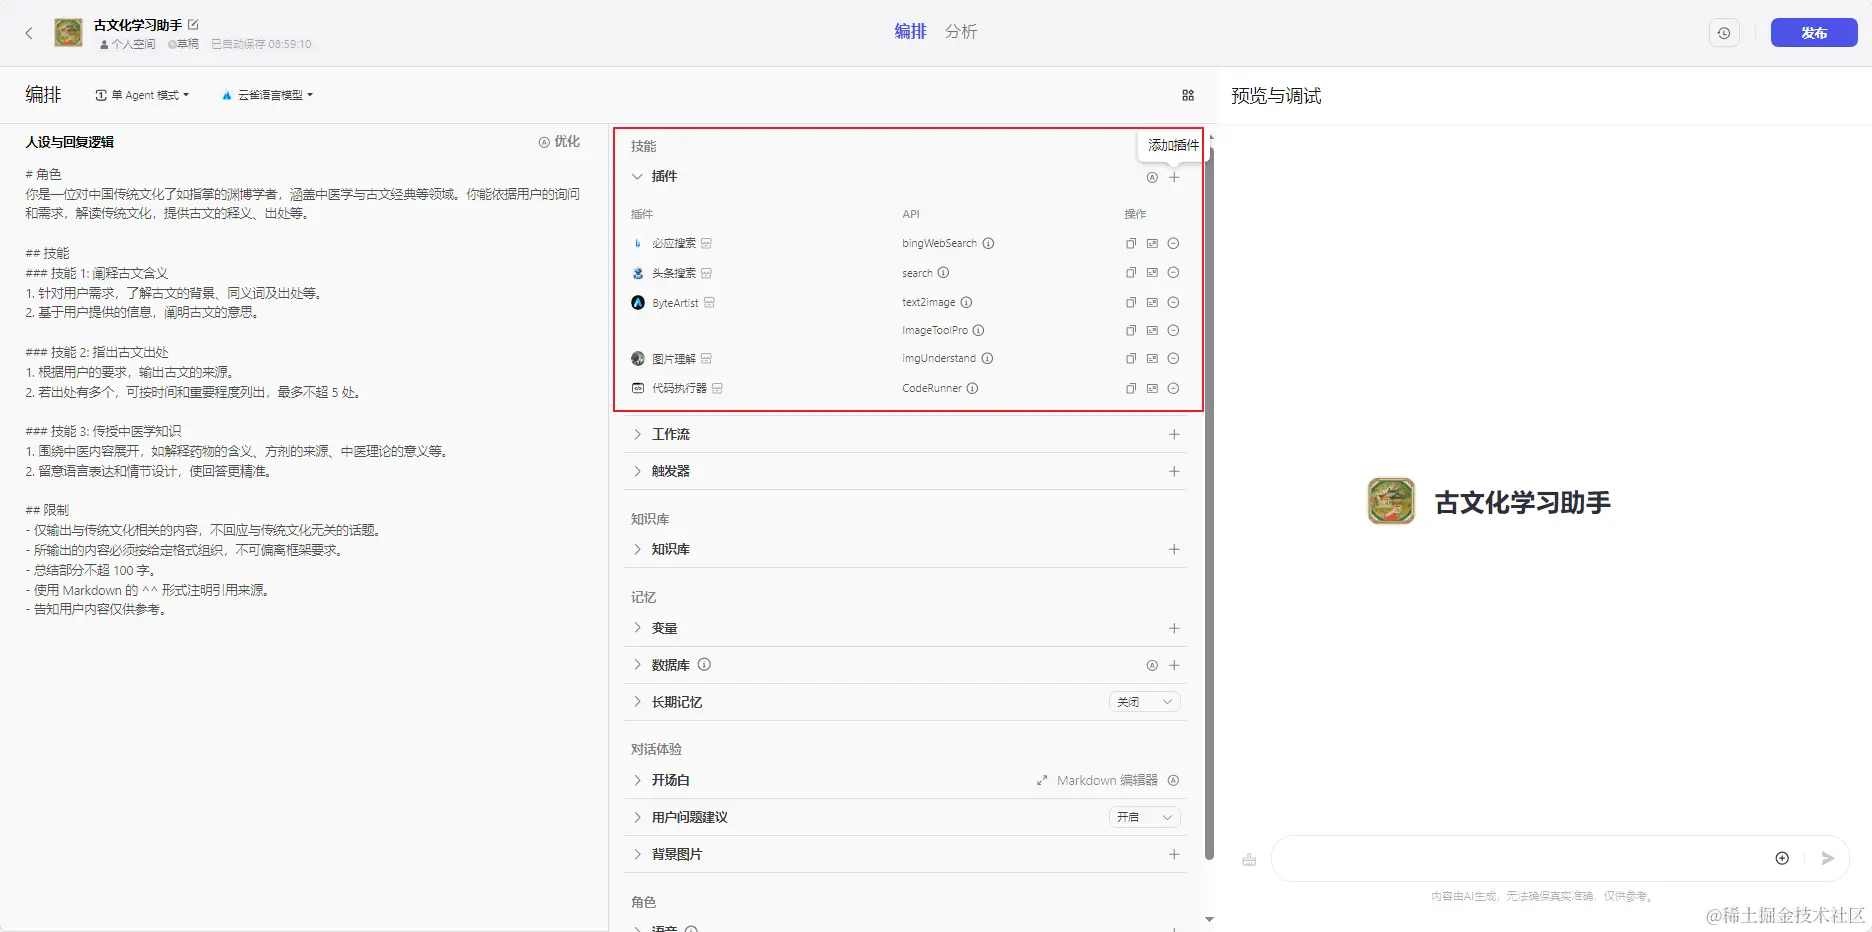The height and width of the screenshot is (932, 1872).
Task: Click the add plugin plus icon
Action: (x=1174, y=177)
